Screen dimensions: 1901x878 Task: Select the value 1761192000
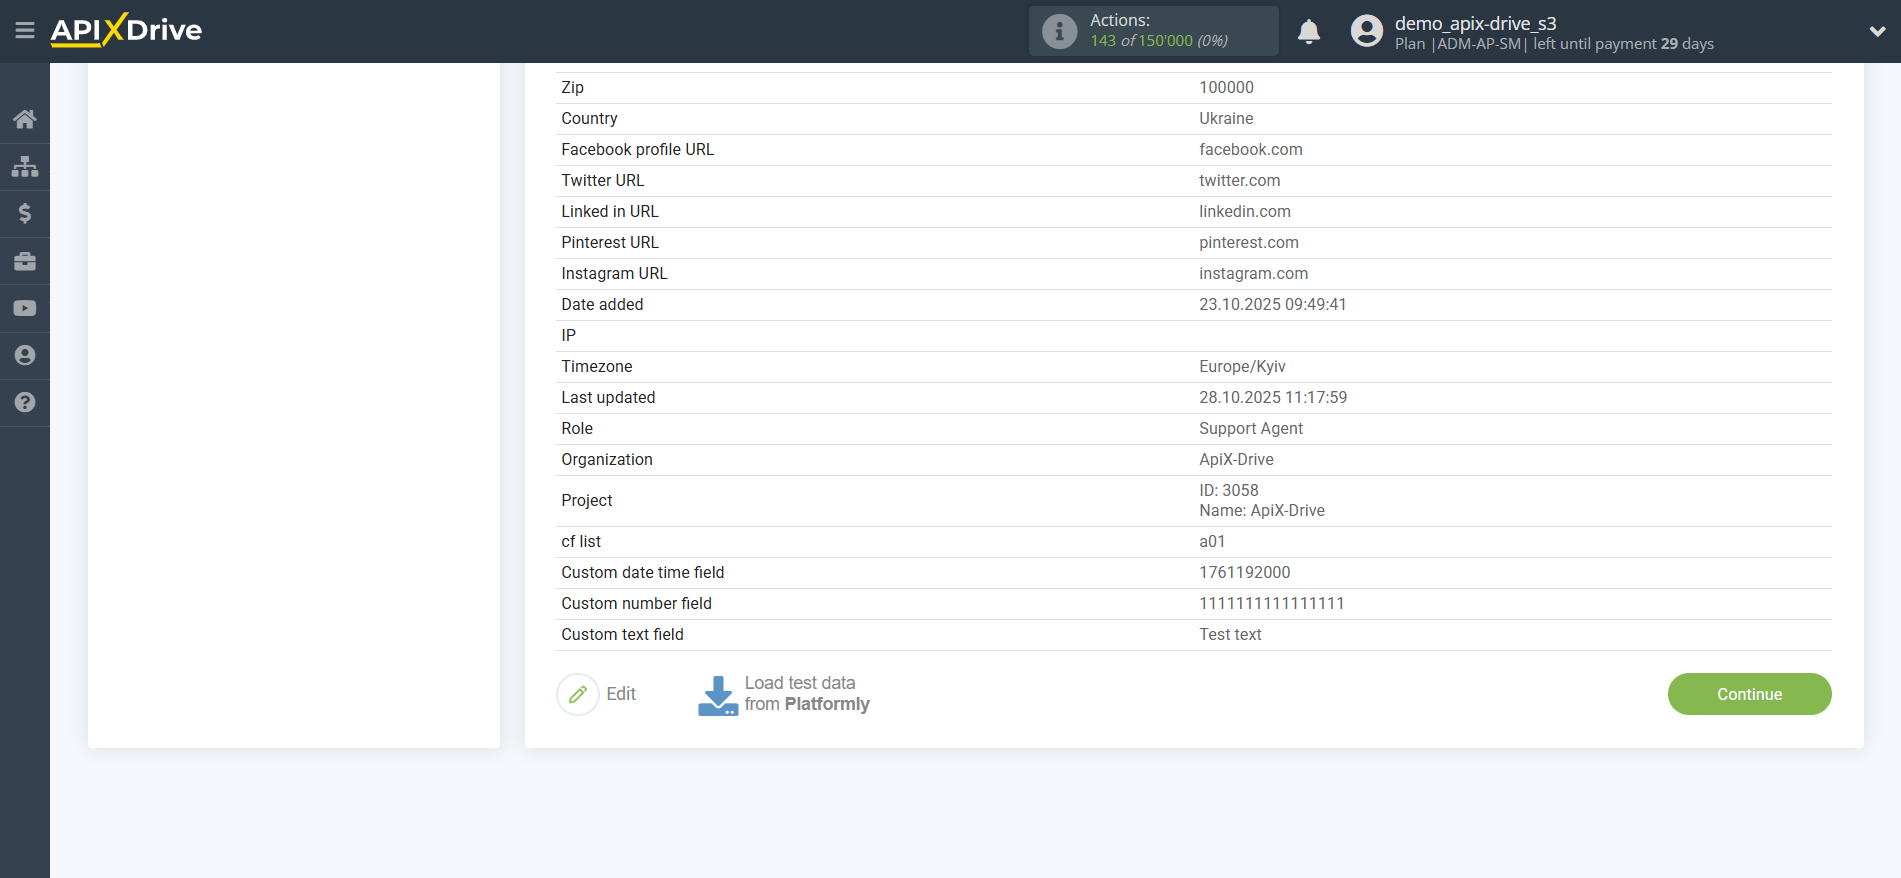[x=1245, y=573]
